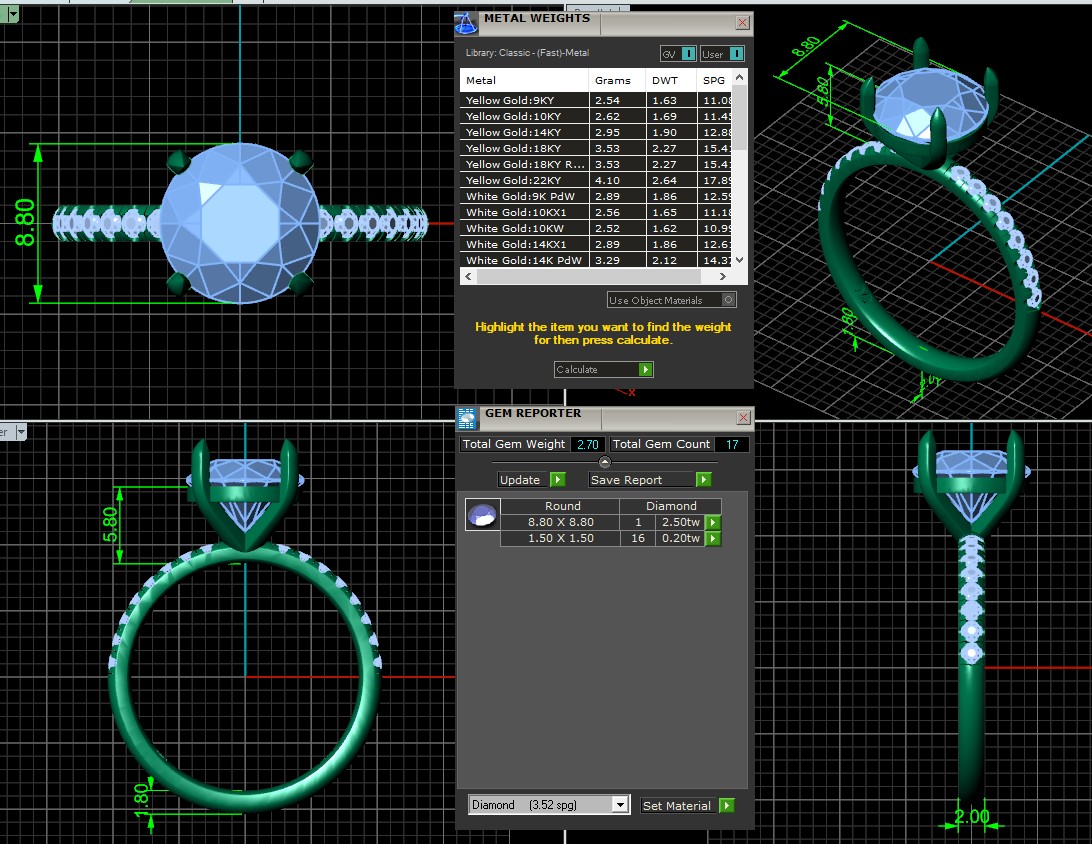Click green arrow on 1.50 X 1.50 row
Viewport: 1092px width, 844px height.
click(x=713, y=539)
